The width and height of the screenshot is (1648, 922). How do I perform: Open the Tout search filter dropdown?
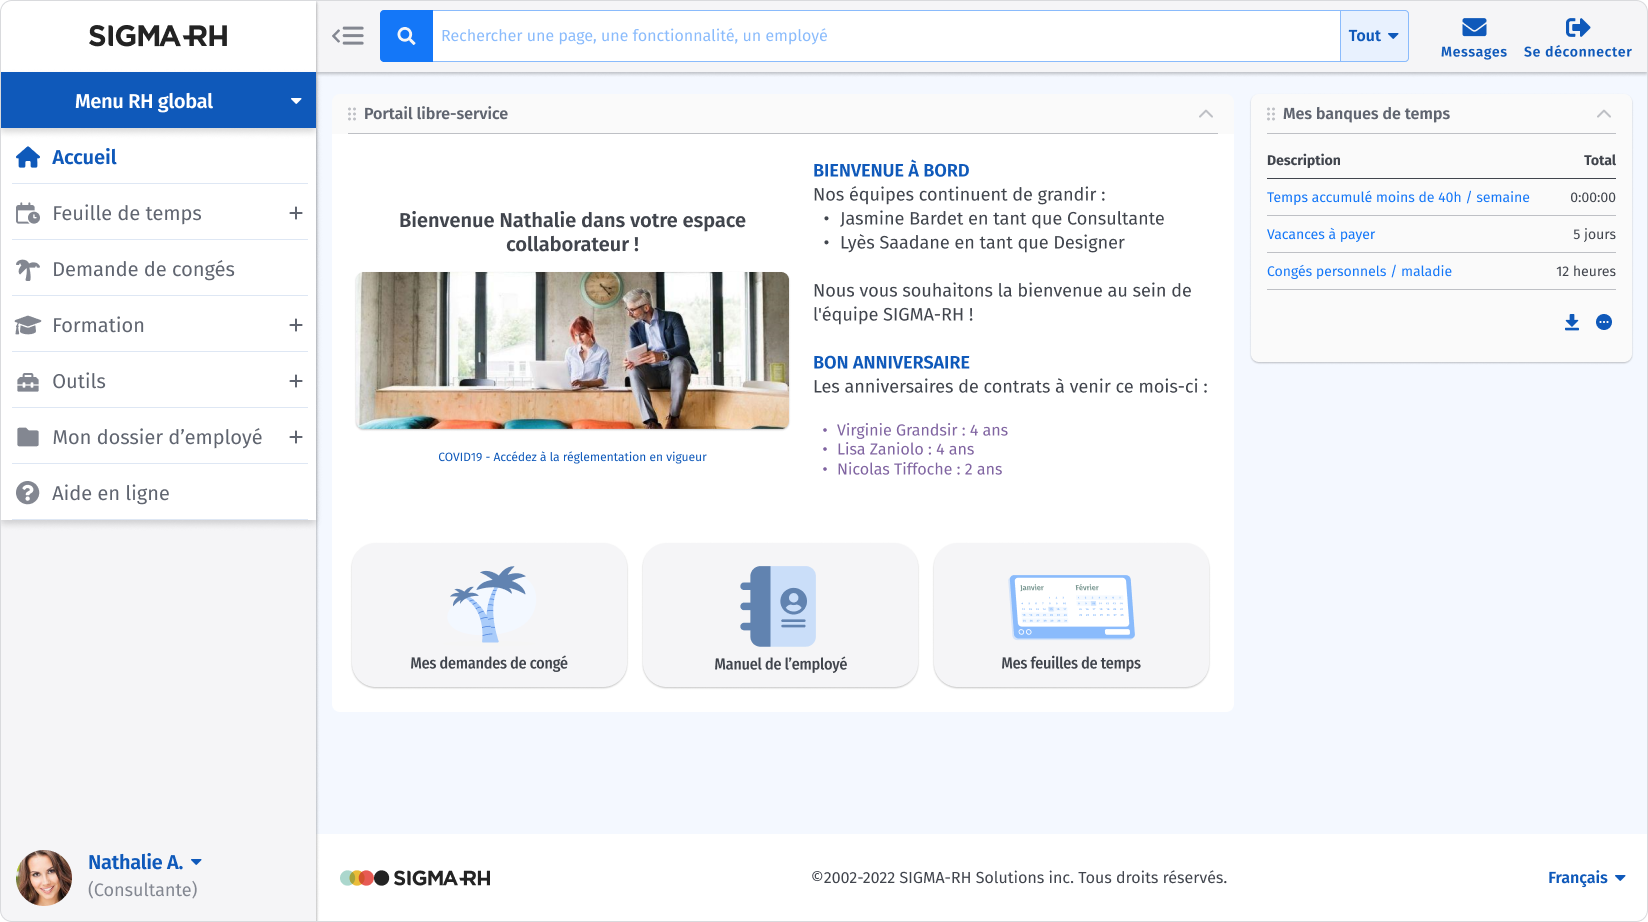(x=1373, y=35)
